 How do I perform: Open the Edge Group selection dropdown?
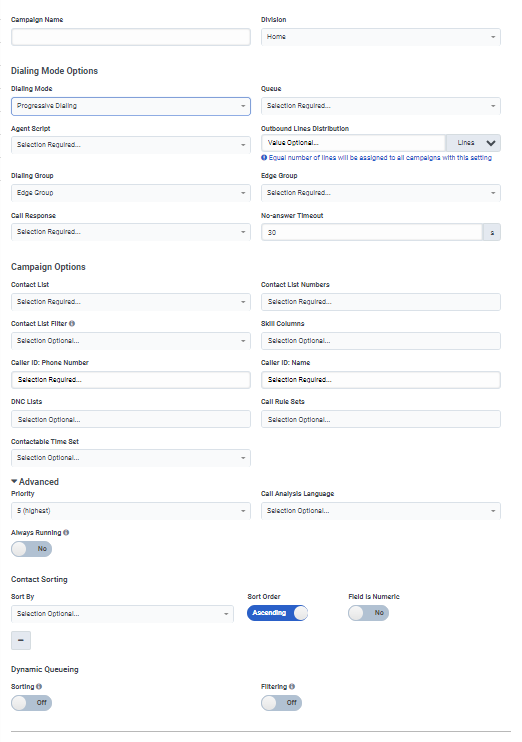(380, 193)
